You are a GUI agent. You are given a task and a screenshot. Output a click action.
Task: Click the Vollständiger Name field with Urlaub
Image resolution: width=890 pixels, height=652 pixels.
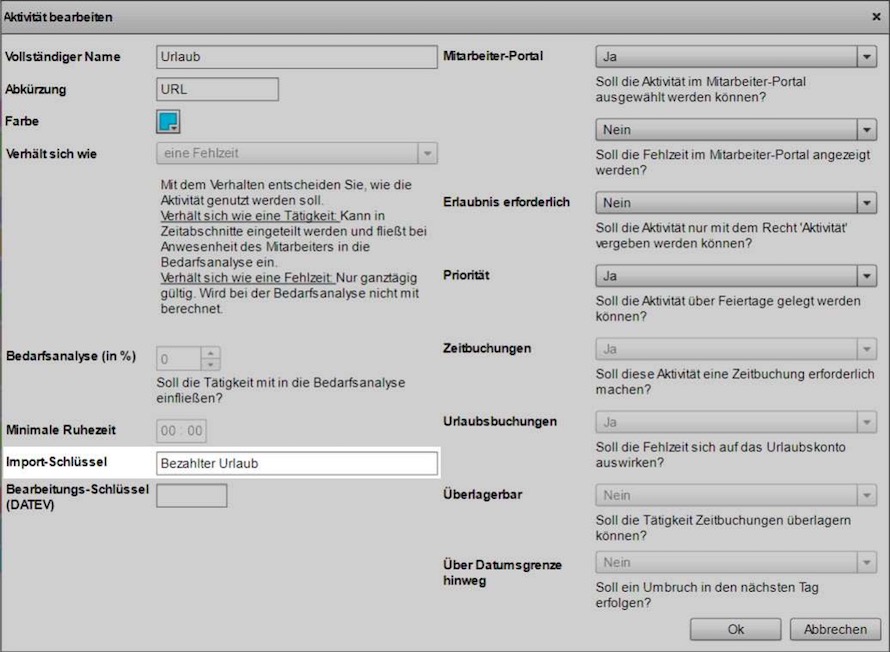point(297,57)
